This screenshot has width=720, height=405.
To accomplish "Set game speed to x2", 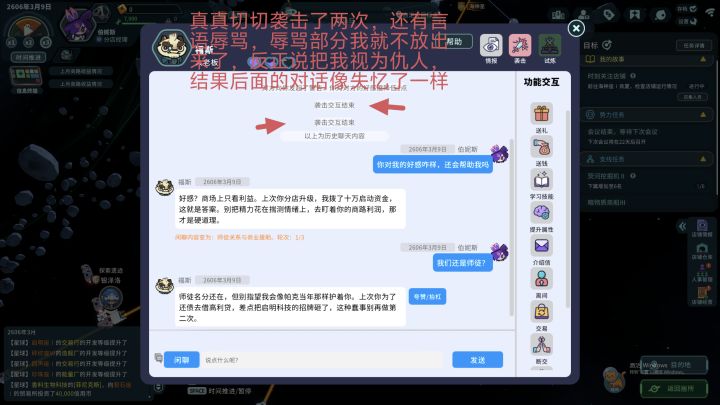I will tap(28, 42).
